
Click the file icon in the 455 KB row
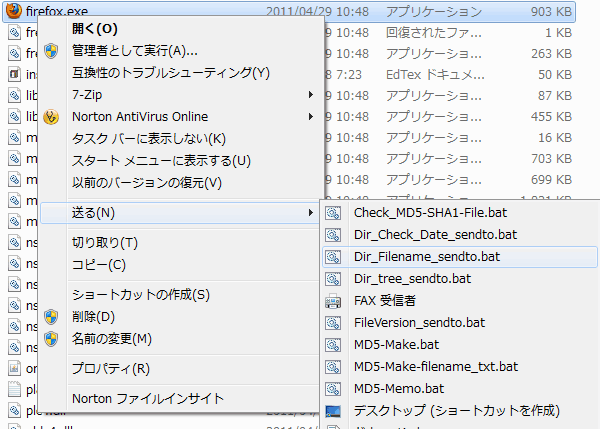14,116
